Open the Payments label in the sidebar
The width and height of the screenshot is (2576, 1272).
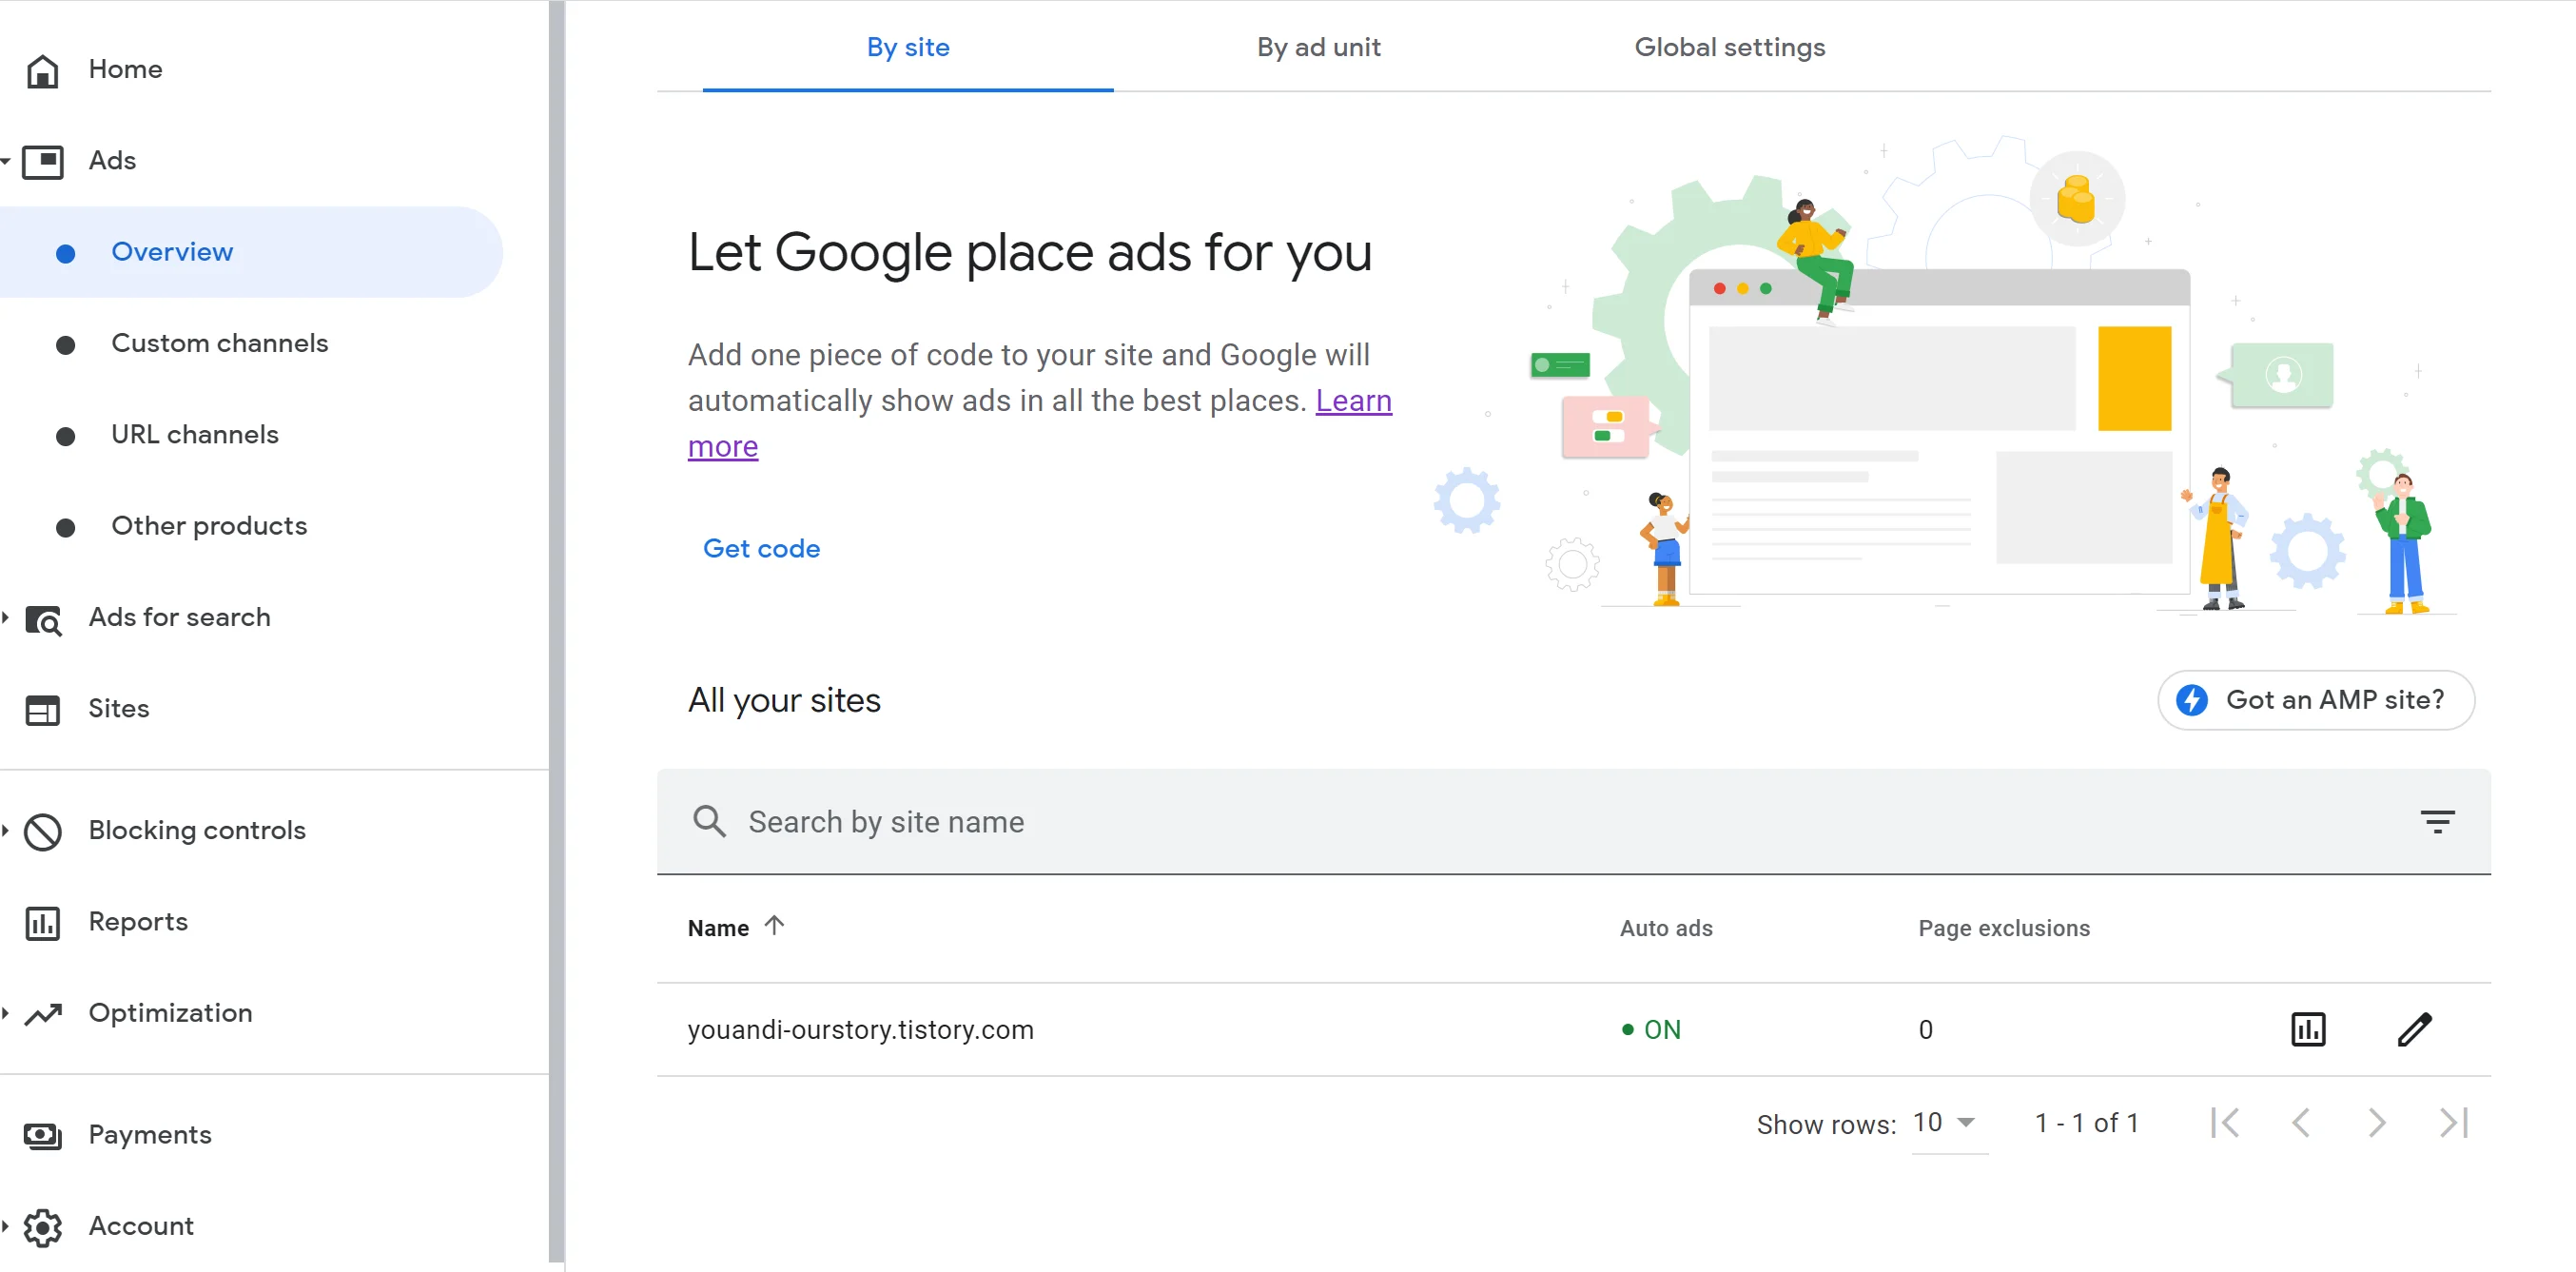[150, 1135]
